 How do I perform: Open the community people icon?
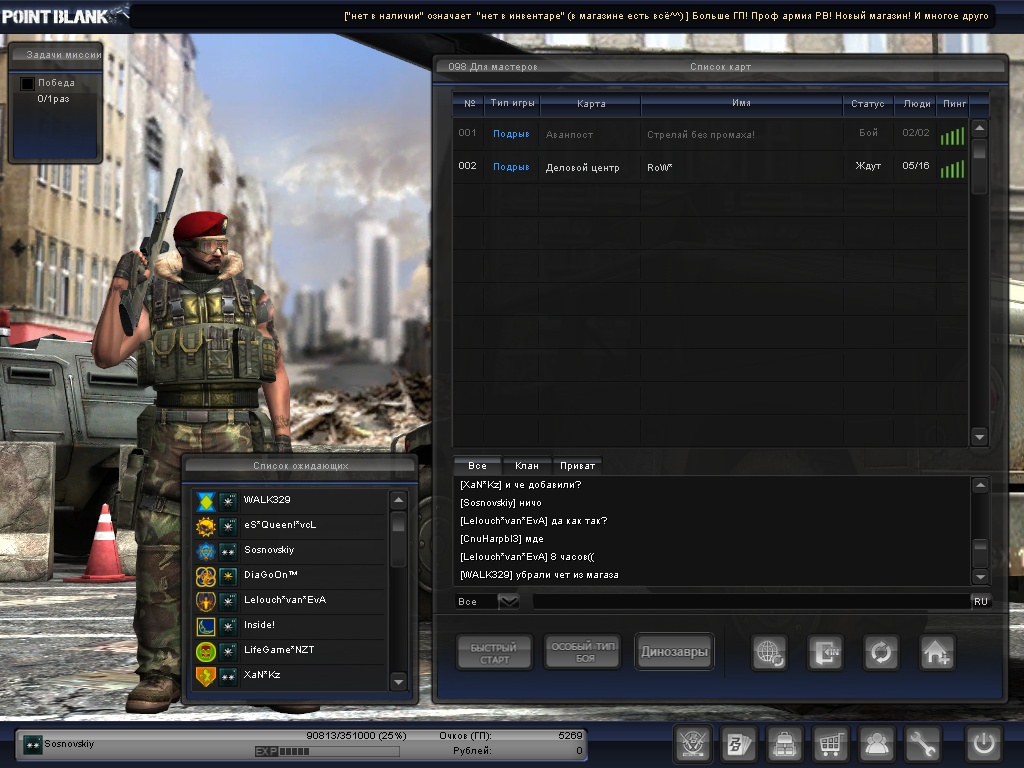[x=876, y=745]
